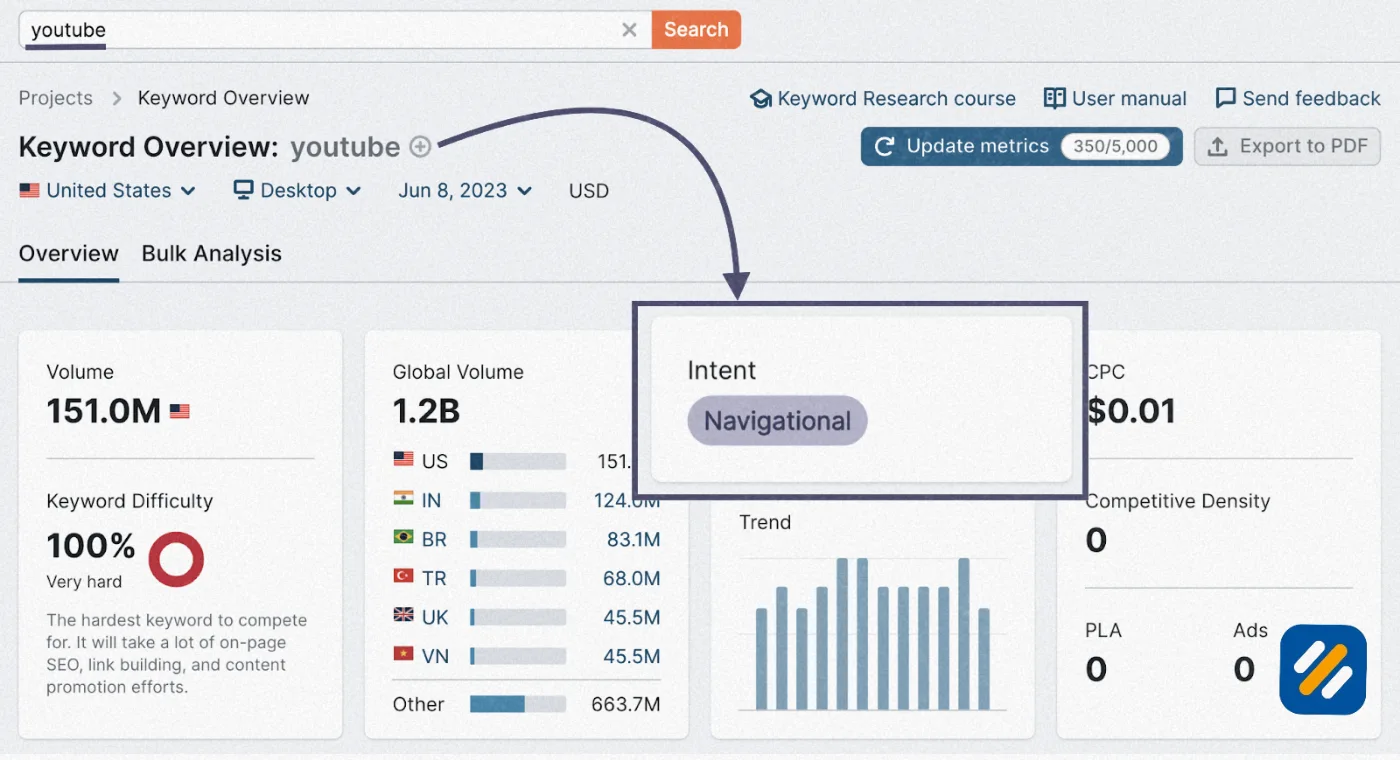Open the blue chat widget icon
Screen dimensions: 1400x760
click(1323, 669)
